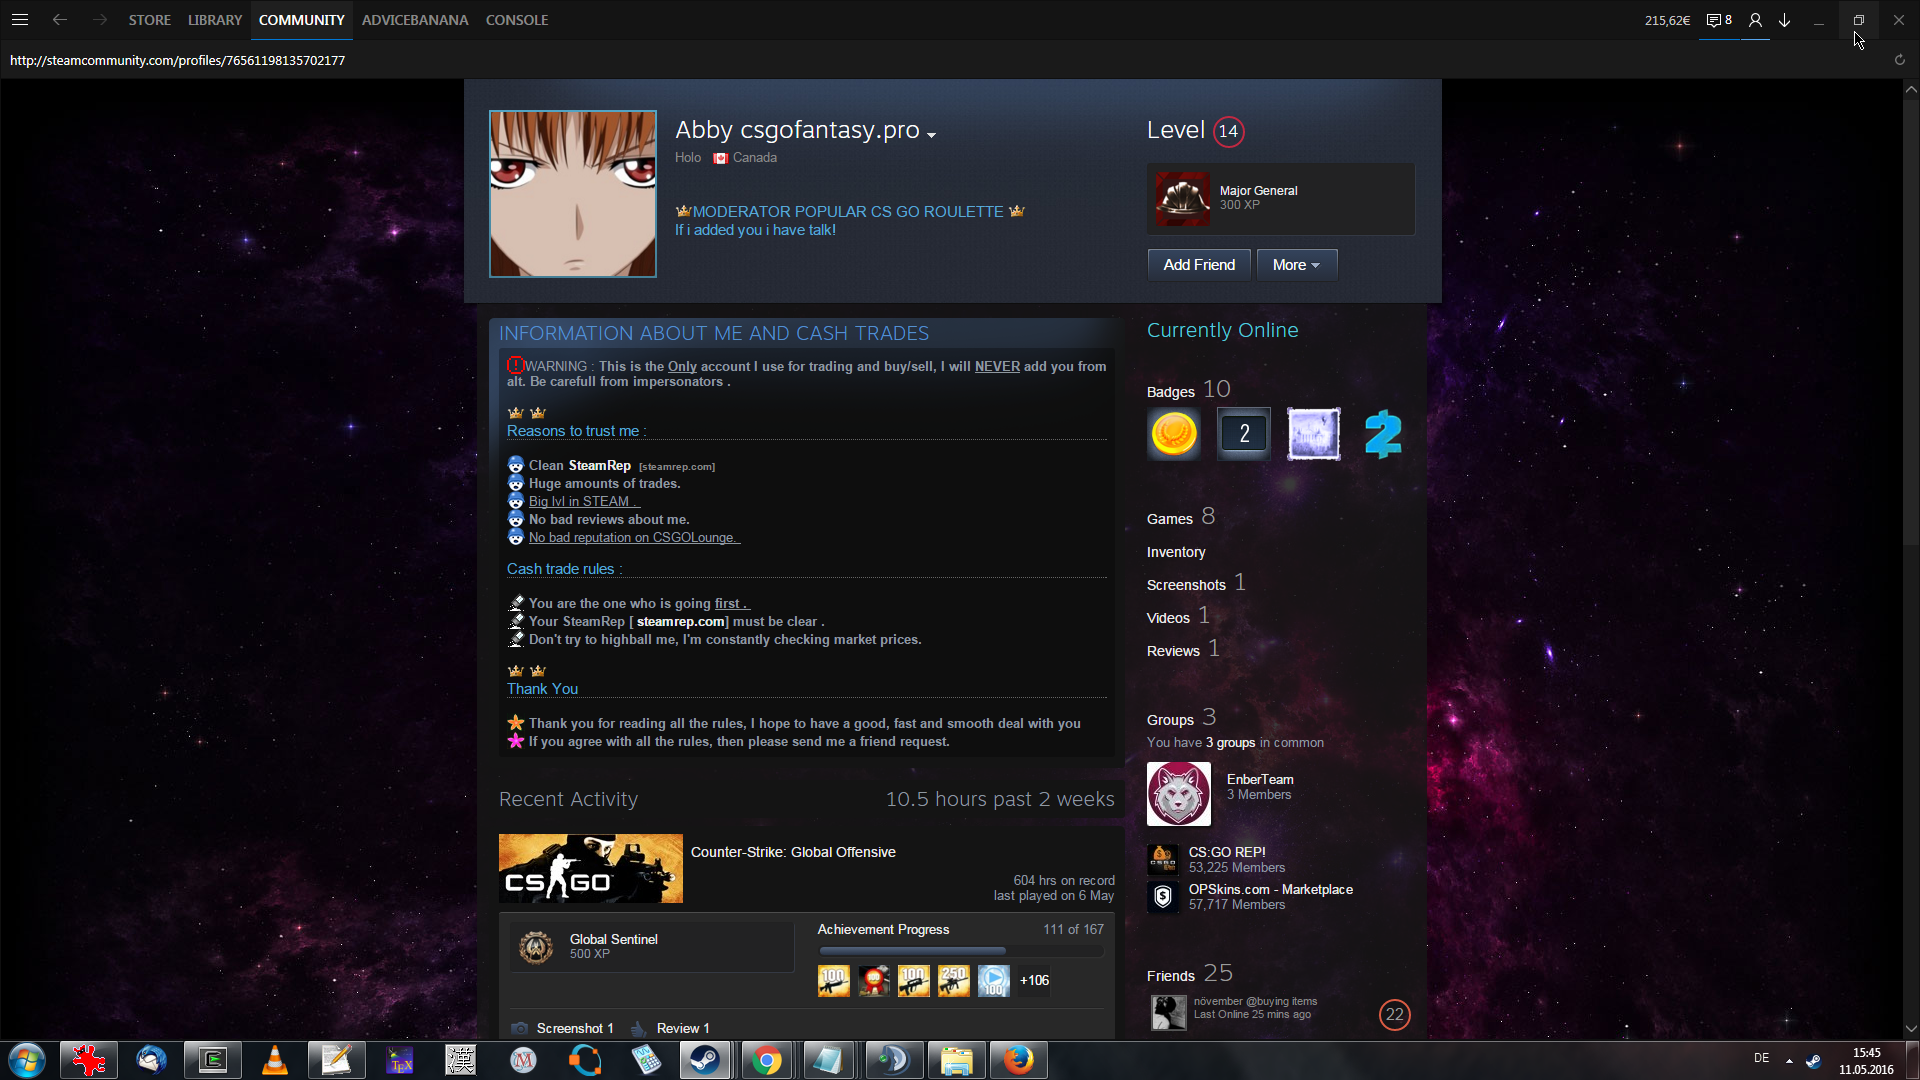Click the Achievement Progress bar
This screenshot has height=1080, width=1920.
(960, 950)
